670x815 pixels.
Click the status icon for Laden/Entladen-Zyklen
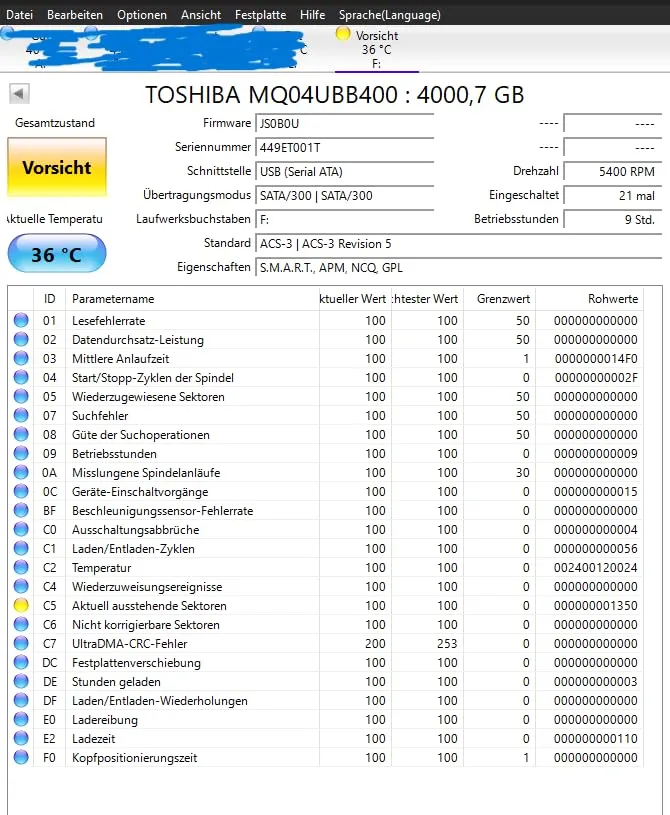tap(21, 548)
